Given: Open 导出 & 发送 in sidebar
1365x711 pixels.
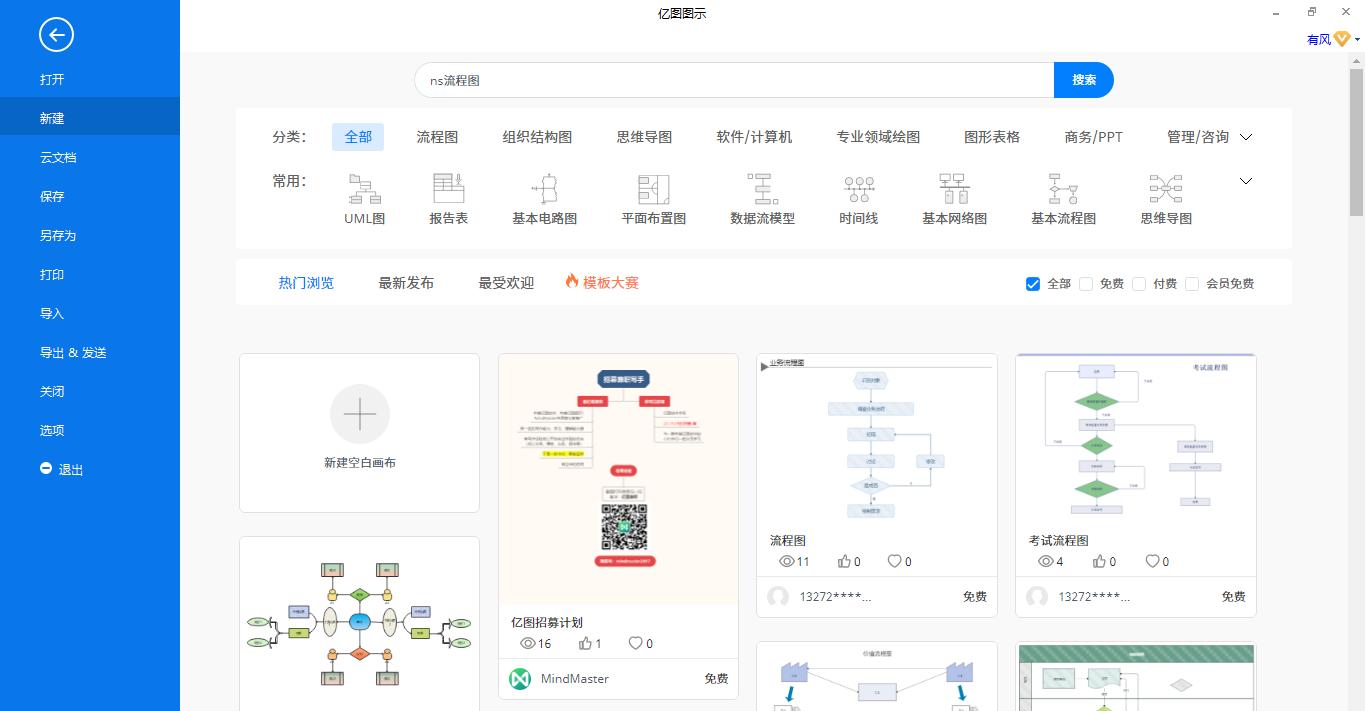Looking at the screenshot, I should (x=75, y=352).
